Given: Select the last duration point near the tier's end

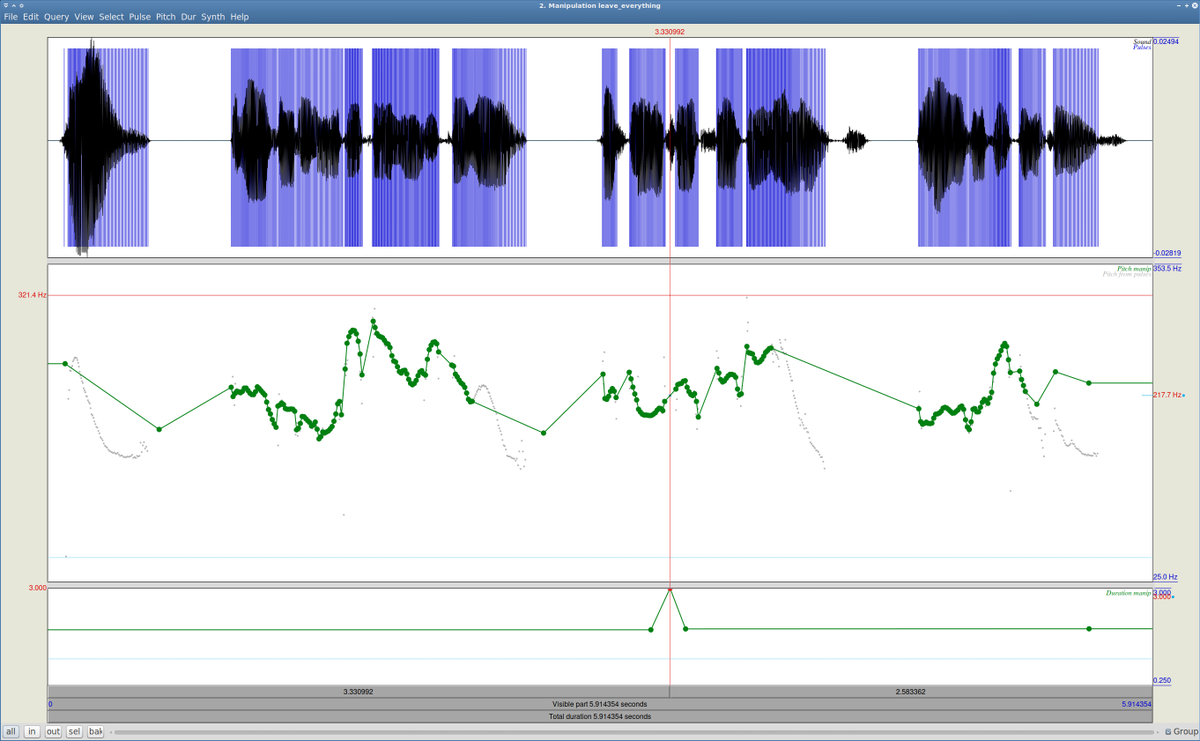Looking at the screenshot, I should (1089, 629).
